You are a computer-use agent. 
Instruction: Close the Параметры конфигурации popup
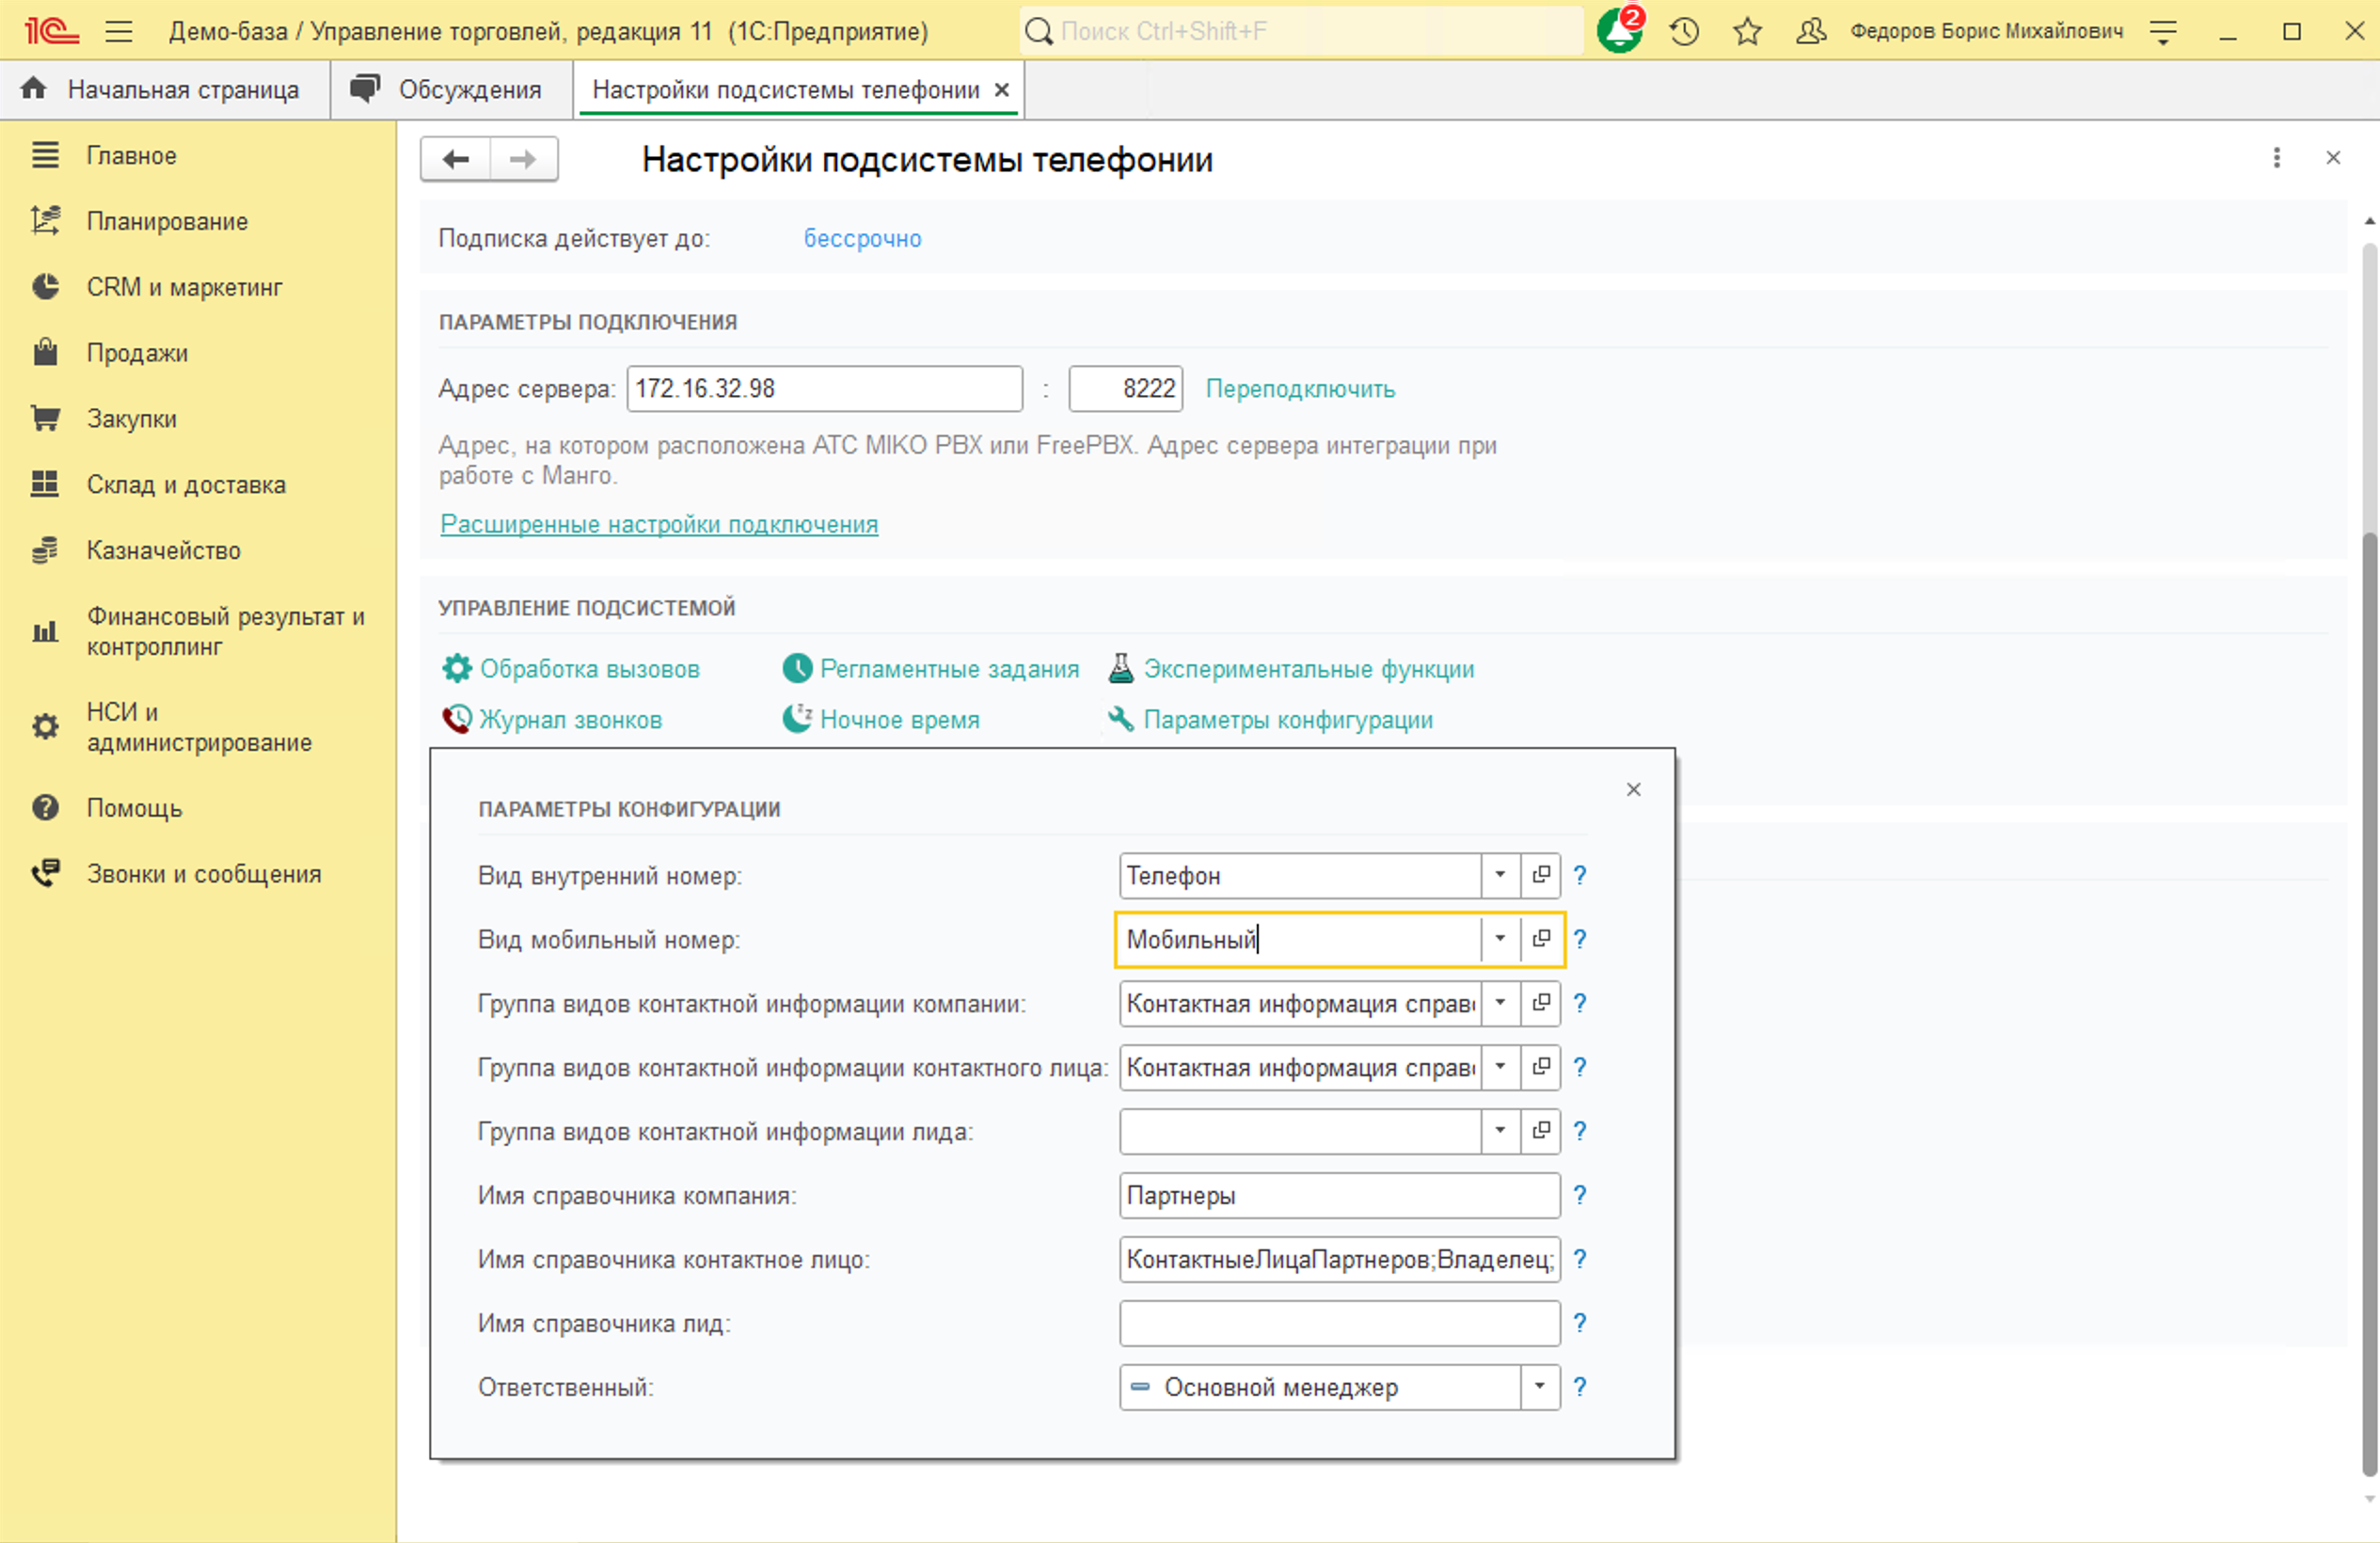[1634, 790]
